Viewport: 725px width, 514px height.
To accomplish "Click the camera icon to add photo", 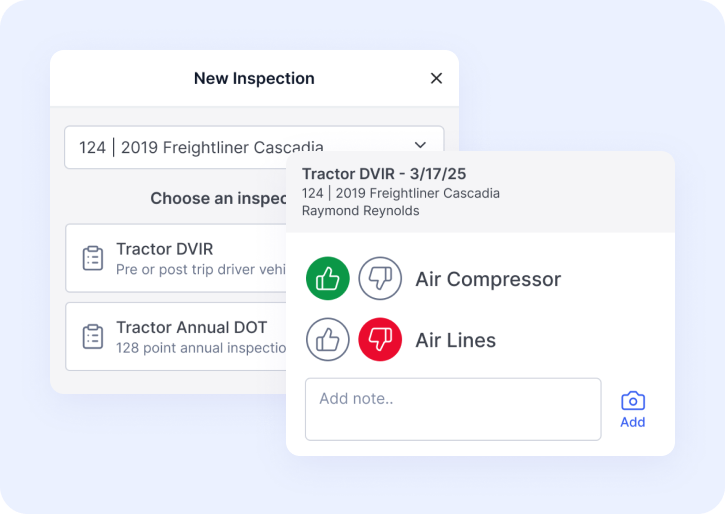I will click(x=632, y=400).
